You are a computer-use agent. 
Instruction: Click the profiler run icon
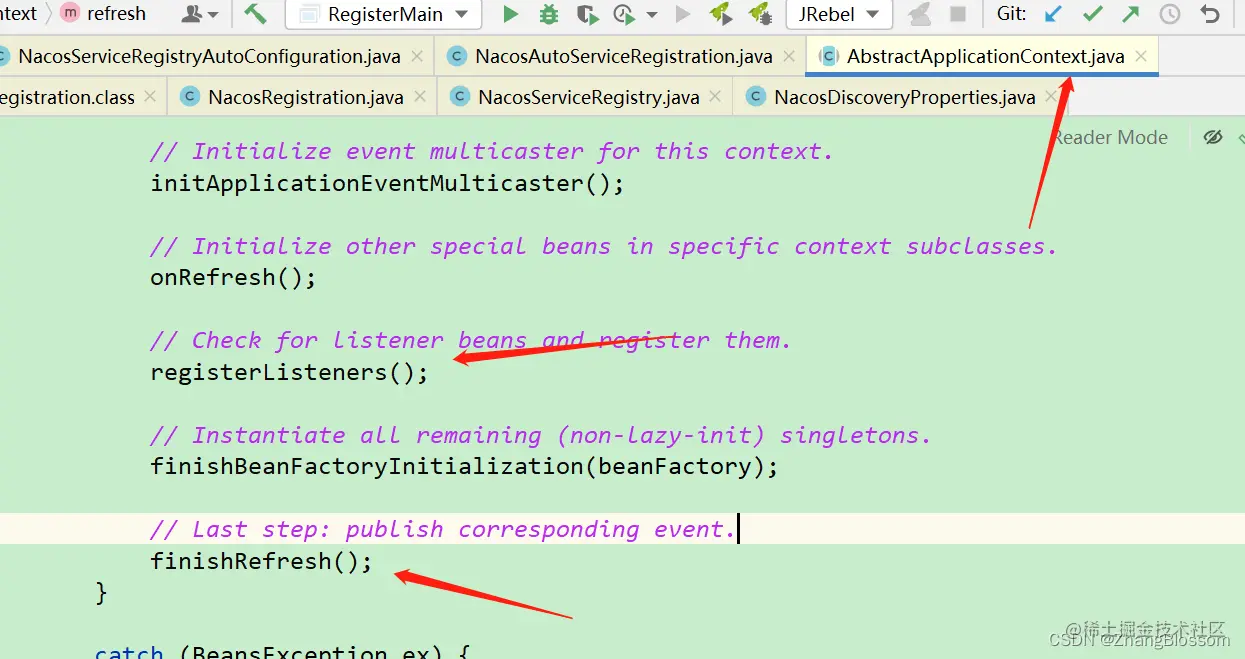tap(625, 14)
